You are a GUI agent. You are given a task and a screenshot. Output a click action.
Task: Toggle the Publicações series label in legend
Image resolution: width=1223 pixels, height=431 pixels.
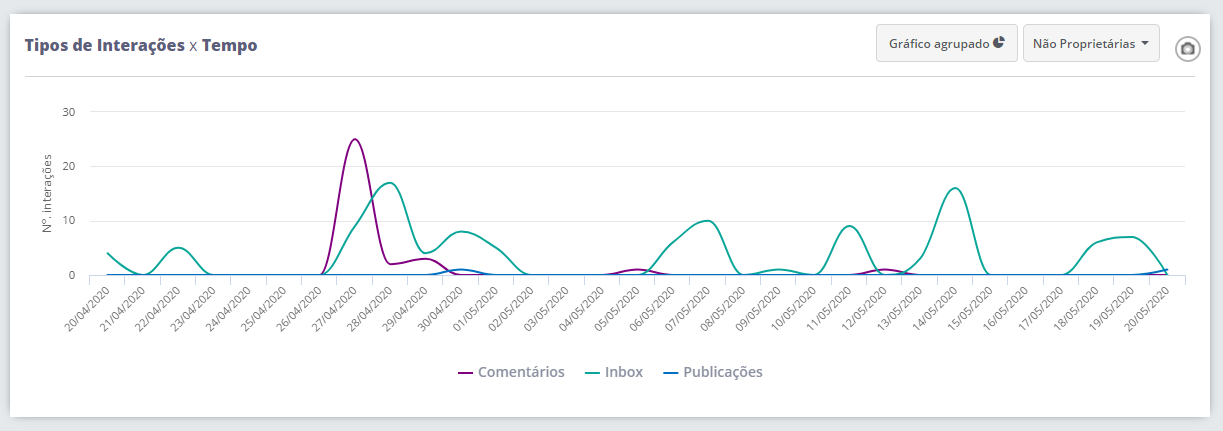click(x=722, y=372)
